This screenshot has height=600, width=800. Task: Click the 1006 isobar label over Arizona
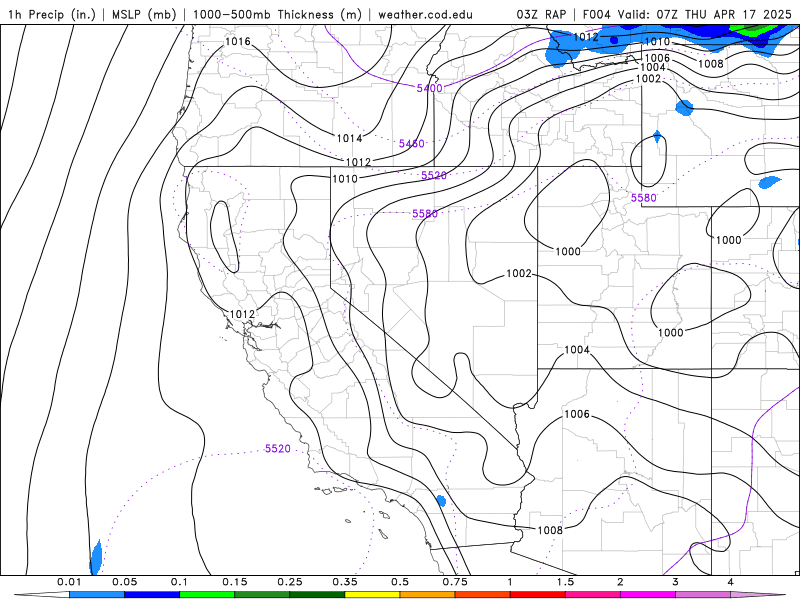(577, 414)
